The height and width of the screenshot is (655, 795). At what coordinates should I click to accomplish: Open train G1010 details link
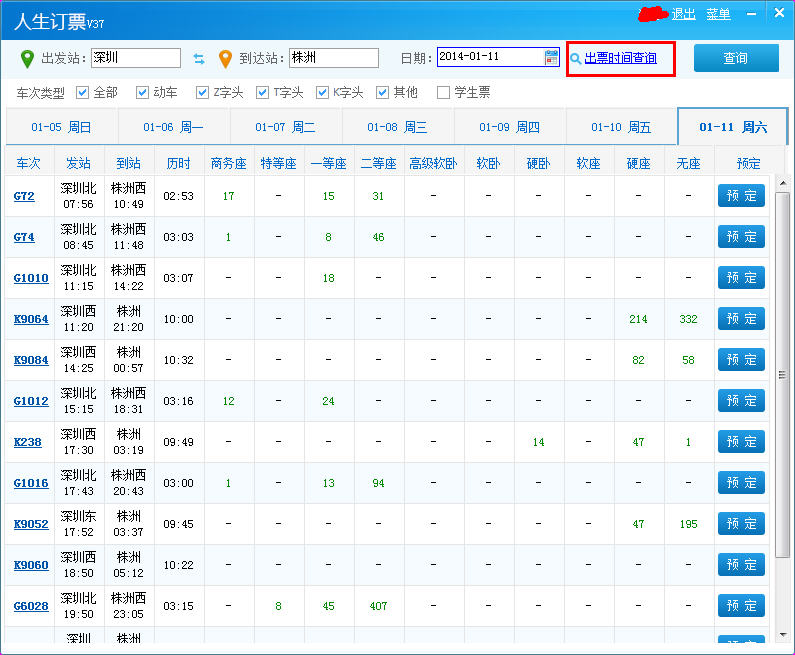pos(31,278)
